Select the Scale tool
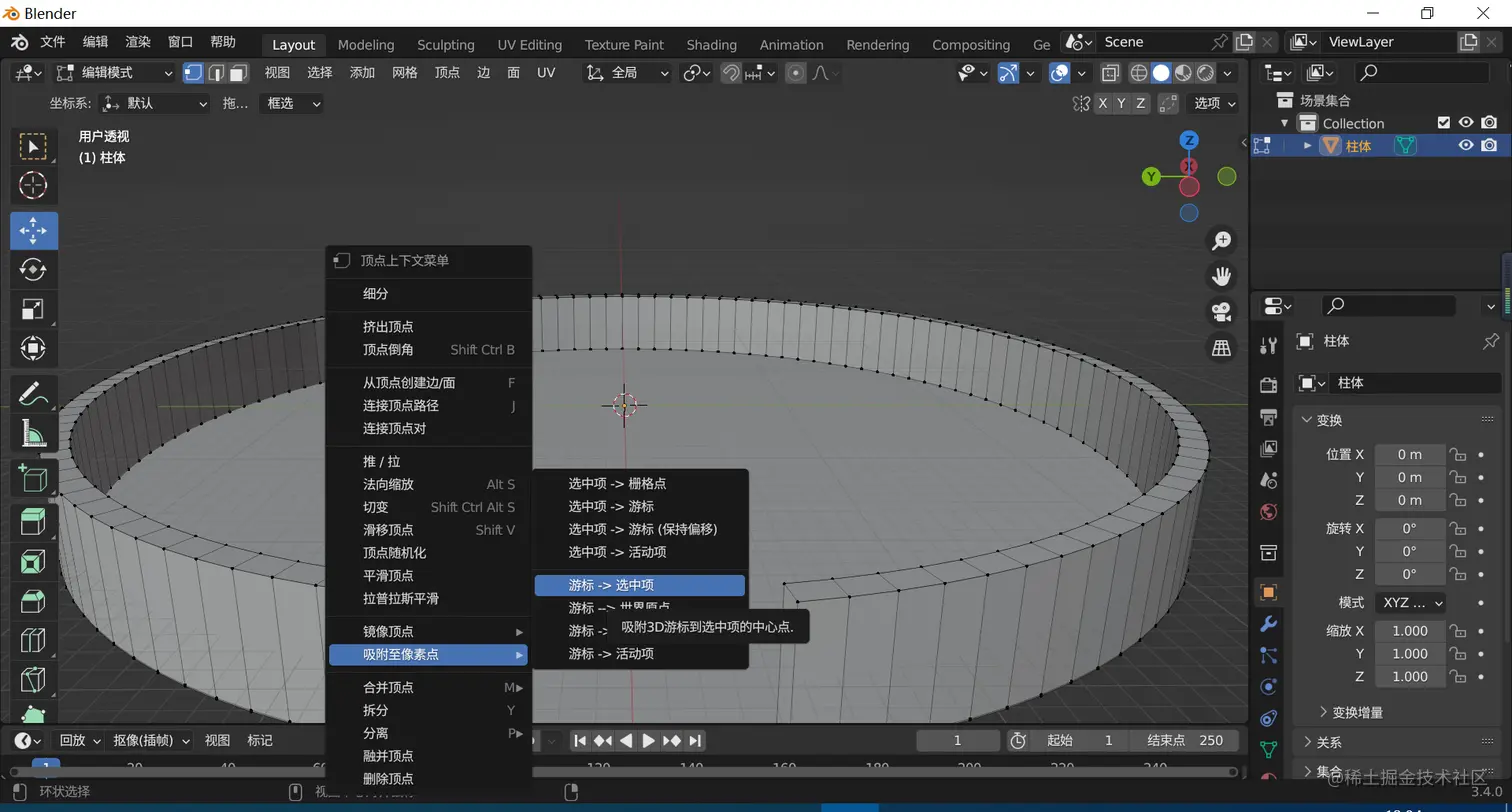 (x=33, y=309)
